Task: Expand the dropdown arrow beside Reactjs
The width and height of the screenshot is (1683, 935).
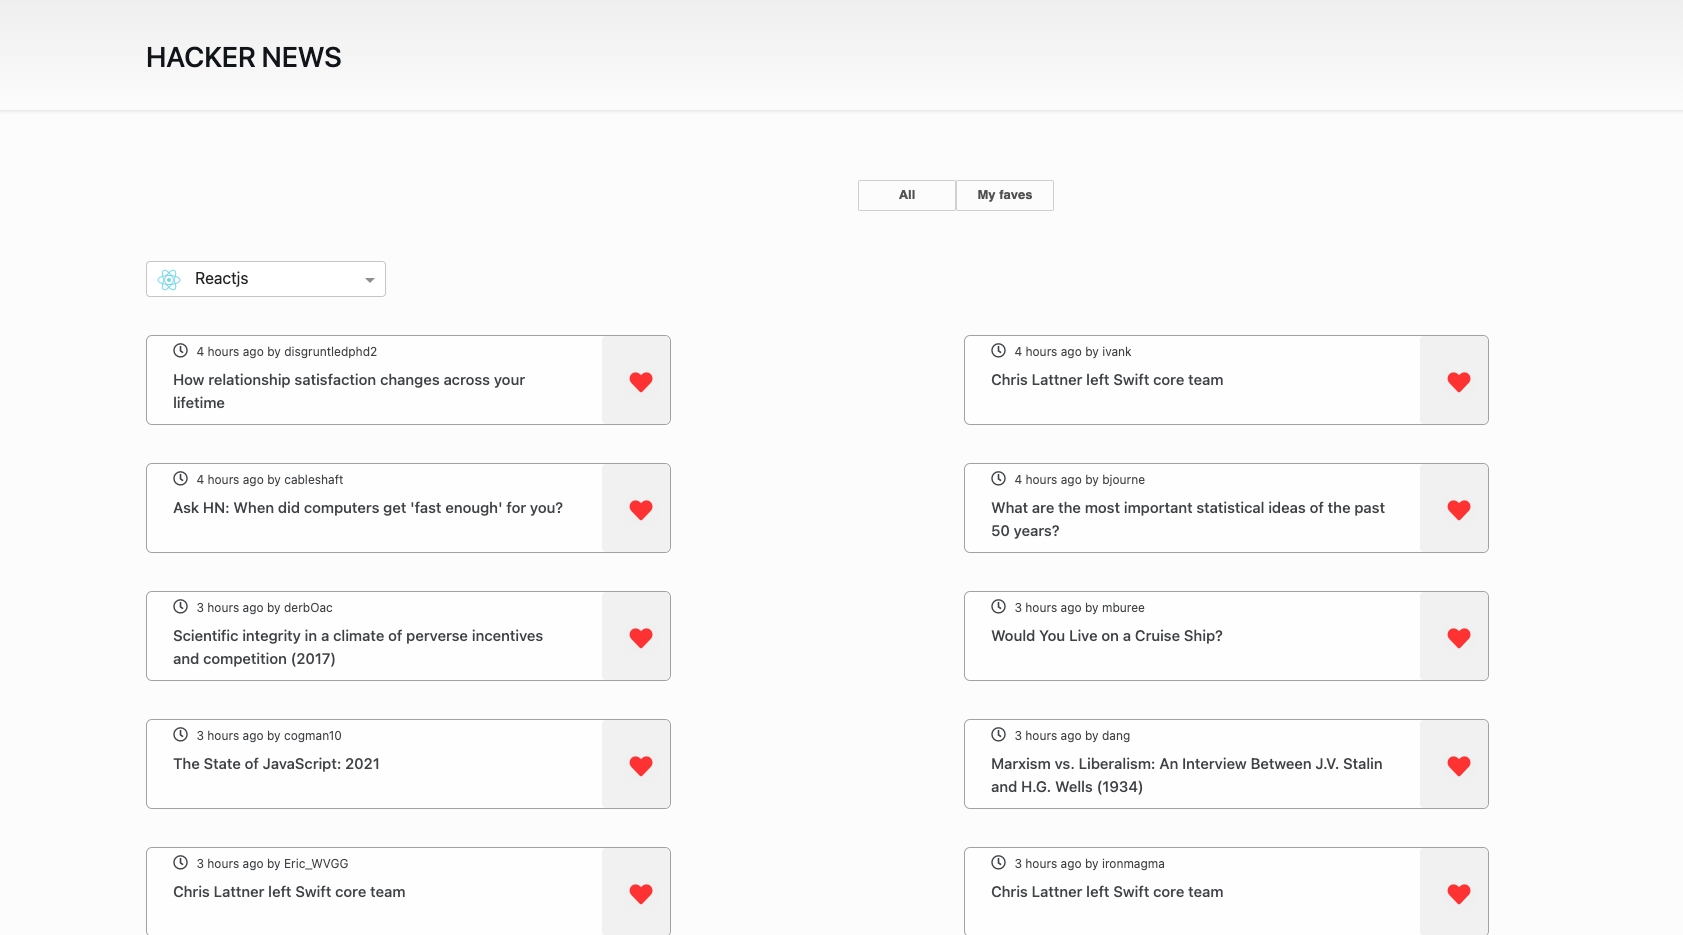Action: pos(369,280)
